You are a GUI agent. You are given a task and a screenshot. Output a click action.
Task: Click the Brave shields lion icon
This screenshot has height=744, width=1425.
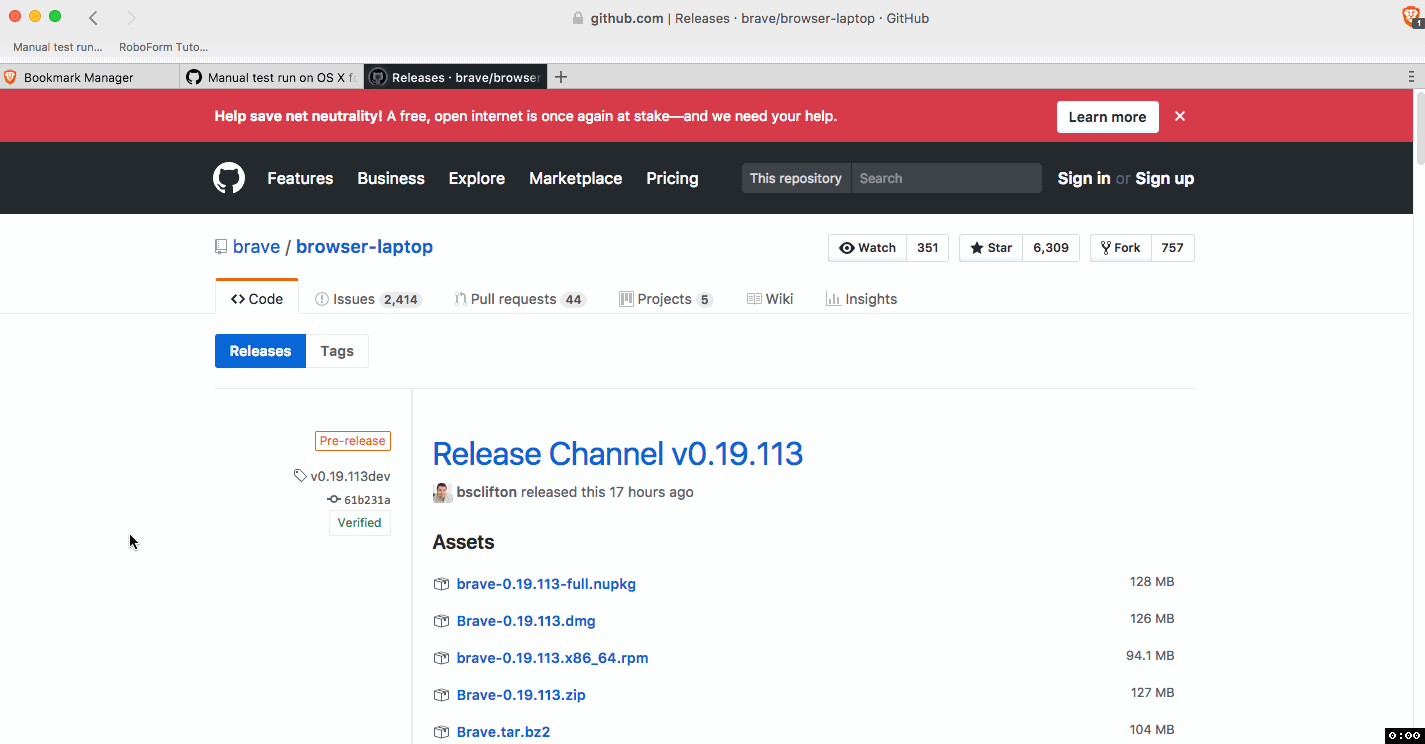(x=1413, y=17)
